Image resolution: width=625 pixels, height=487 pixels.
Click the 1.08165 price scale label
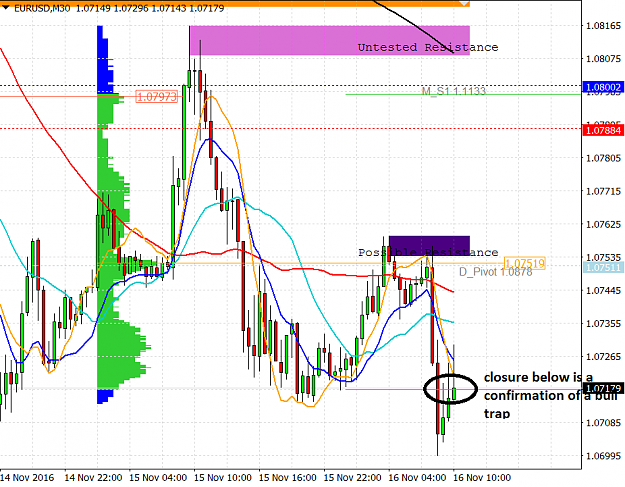click(x=603, y=26)
